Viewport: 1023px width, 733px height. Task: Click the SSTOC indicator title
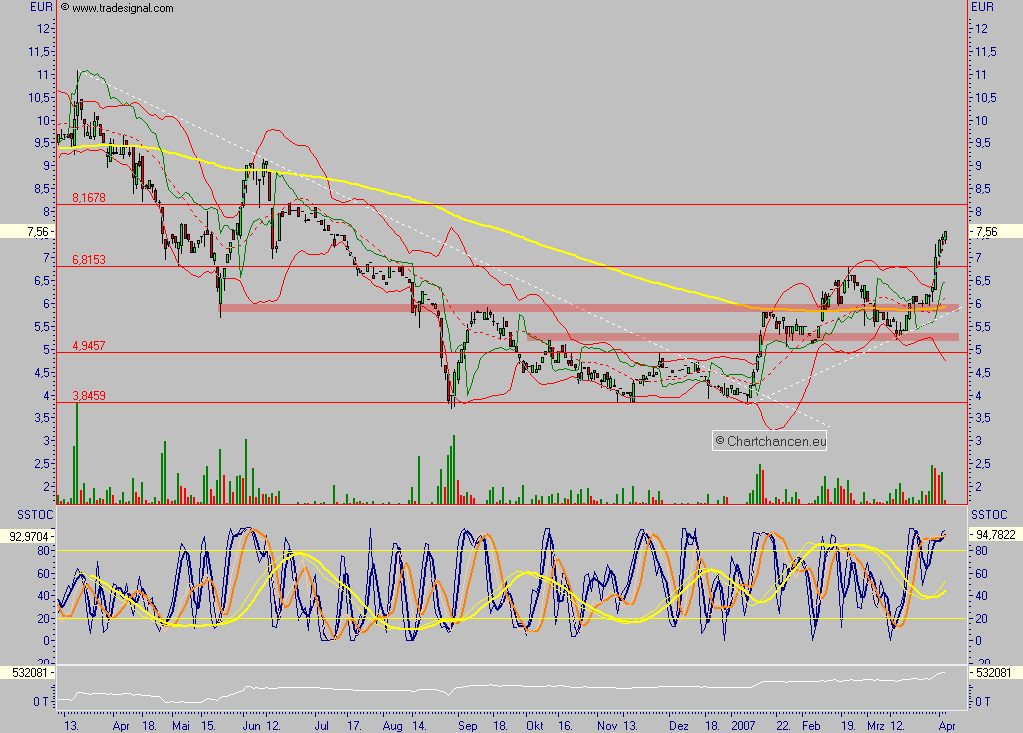pos(21,514)
